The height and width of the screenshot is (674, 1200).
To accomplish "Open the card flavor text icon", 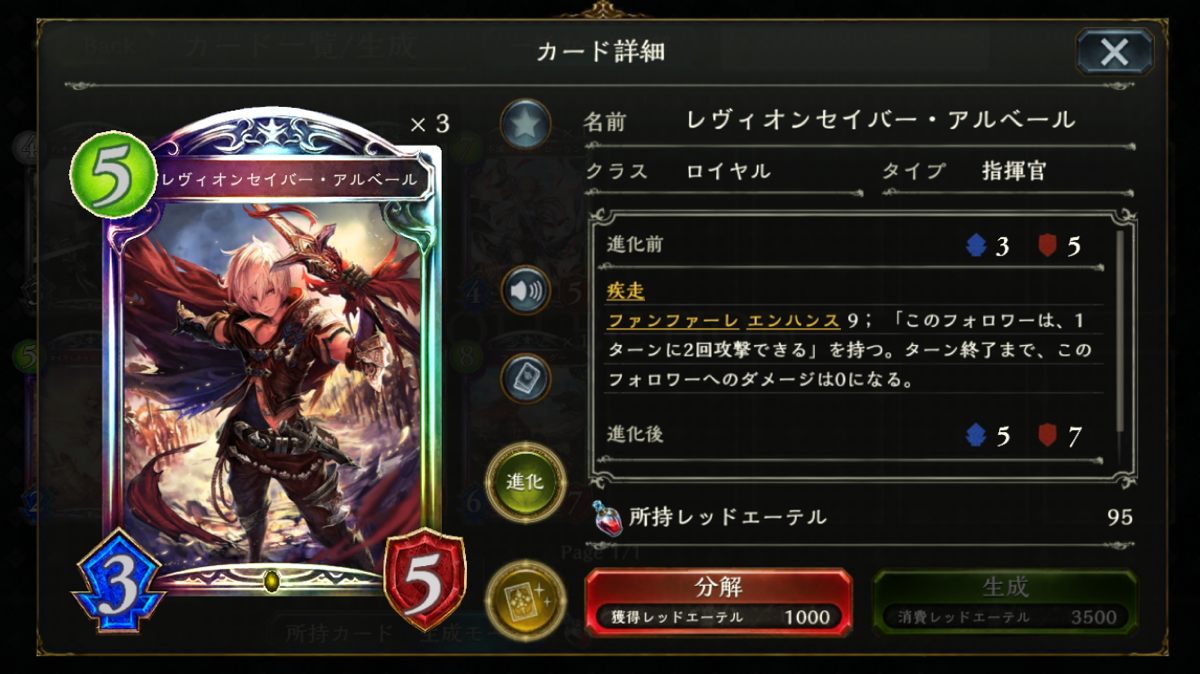I will (x=526, y=379).
